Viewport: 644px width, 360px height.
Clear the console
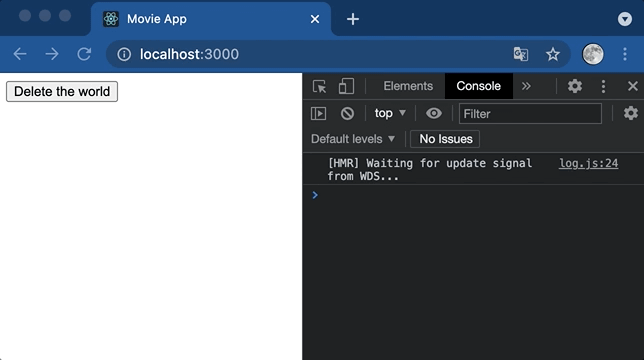(x=347, y=113)
